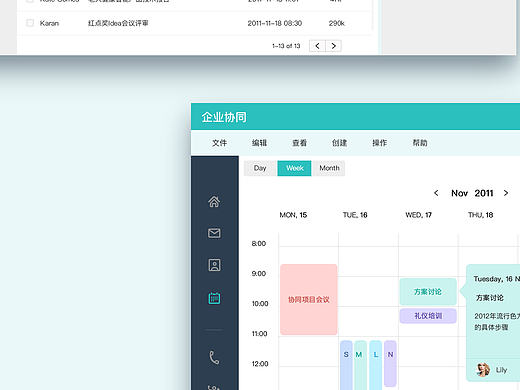Go to previous page in list pager

click(317, 46)
